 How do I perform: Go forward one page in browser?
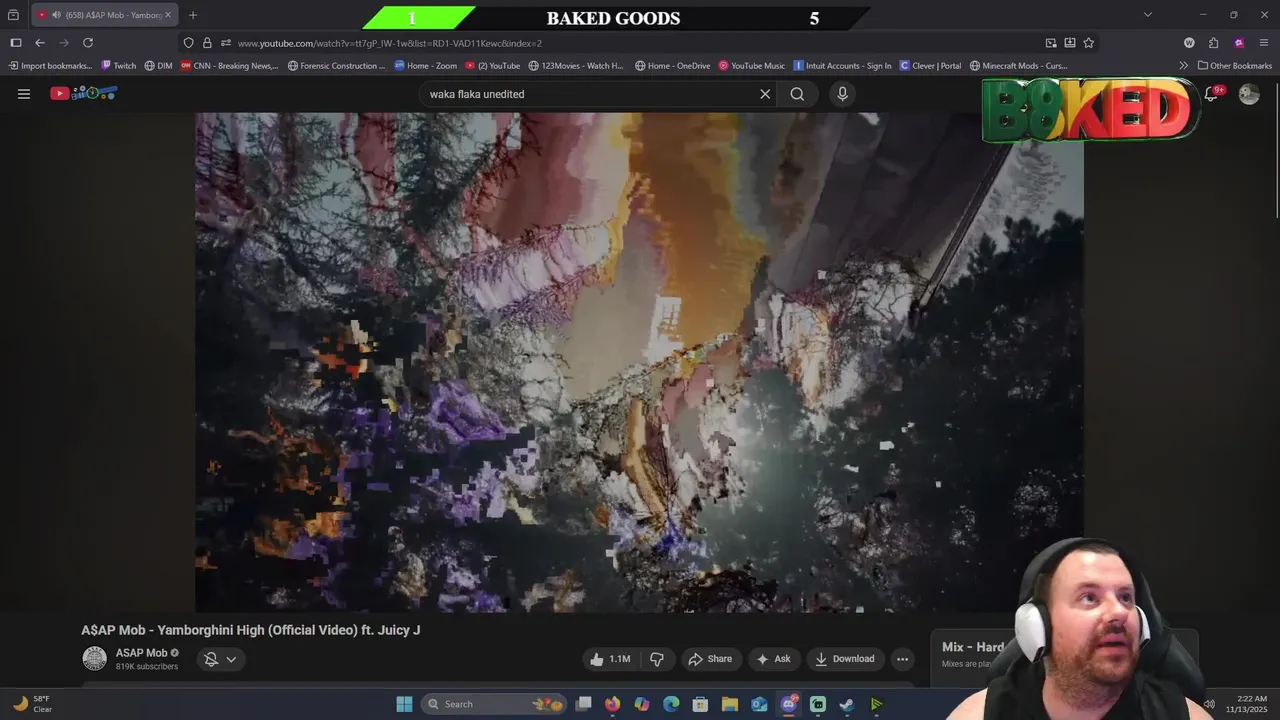[64, 43]
